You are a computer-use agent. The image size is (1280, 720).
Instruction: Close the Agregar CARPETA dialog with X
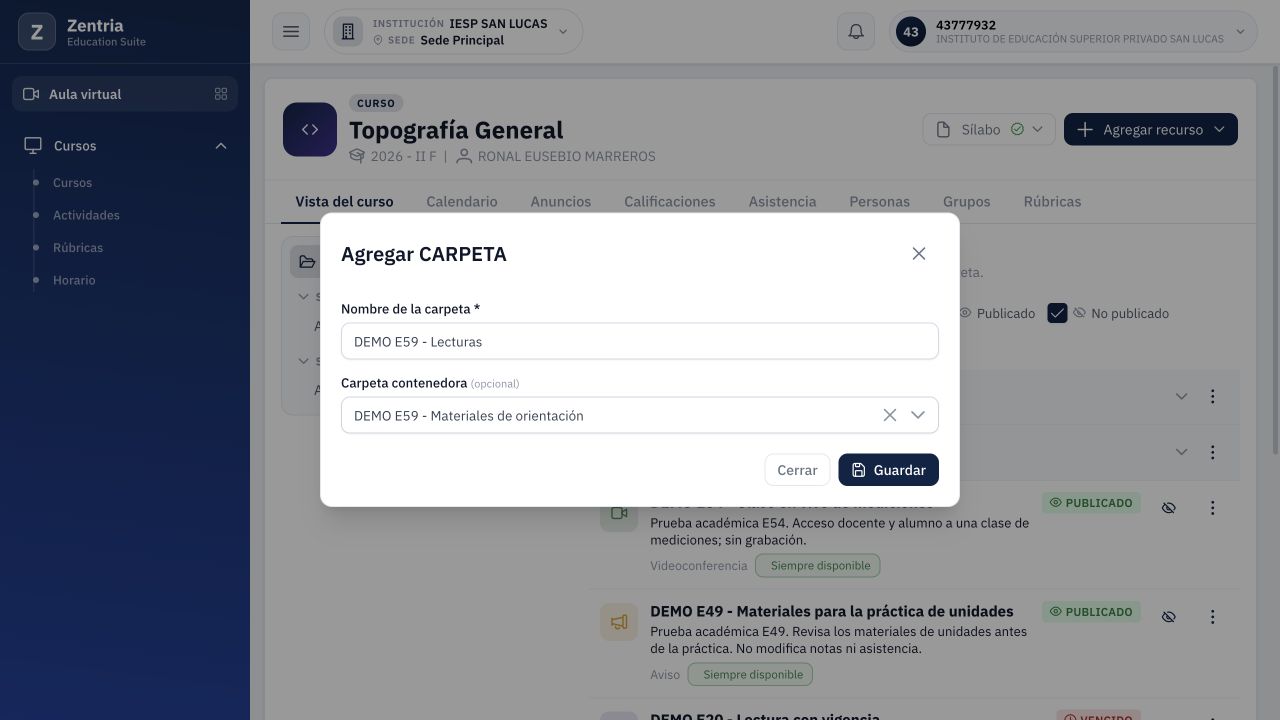coord(919,254)
